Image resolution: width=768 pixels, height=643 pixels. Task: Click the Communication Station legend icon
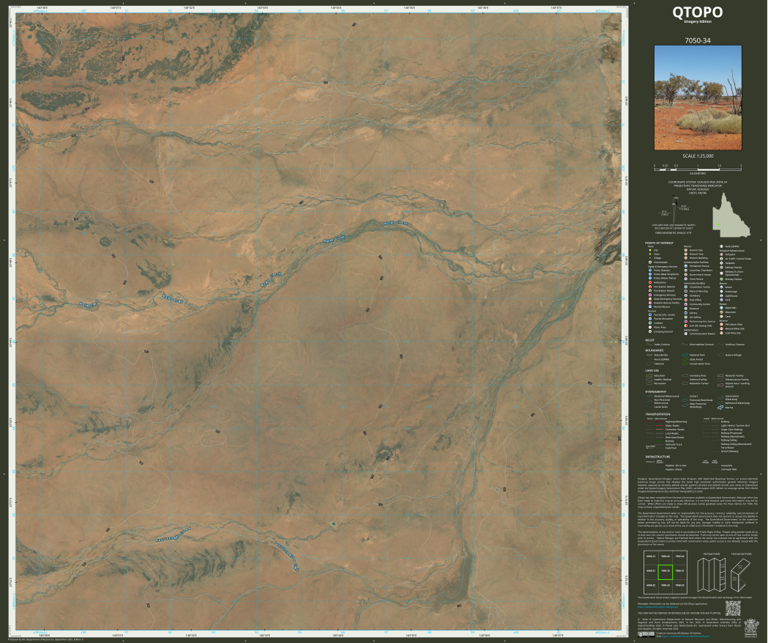pos(686,333)
